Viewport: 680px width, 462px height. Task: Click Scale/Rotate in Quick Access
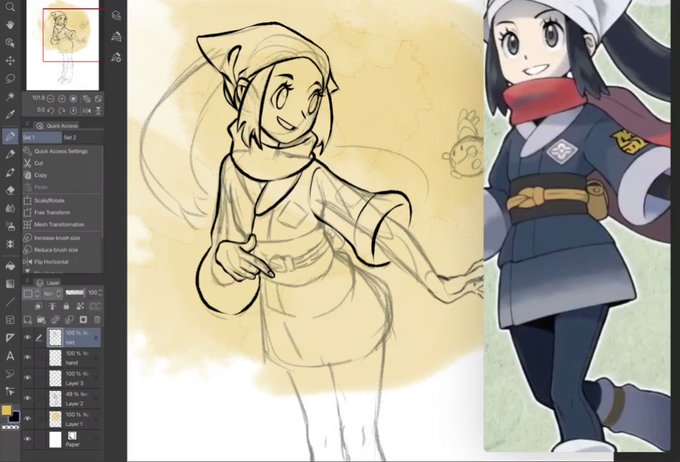[49, 200]
